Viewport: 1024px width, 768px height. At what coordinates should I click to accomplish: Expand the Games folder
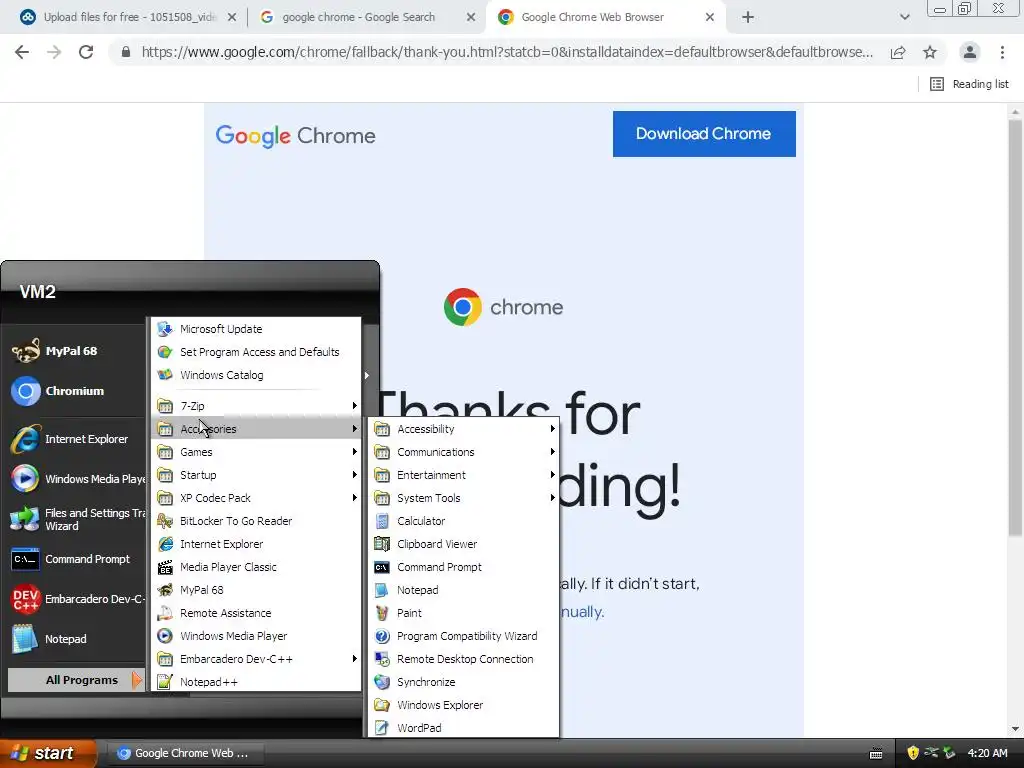(x=256, y=452)
